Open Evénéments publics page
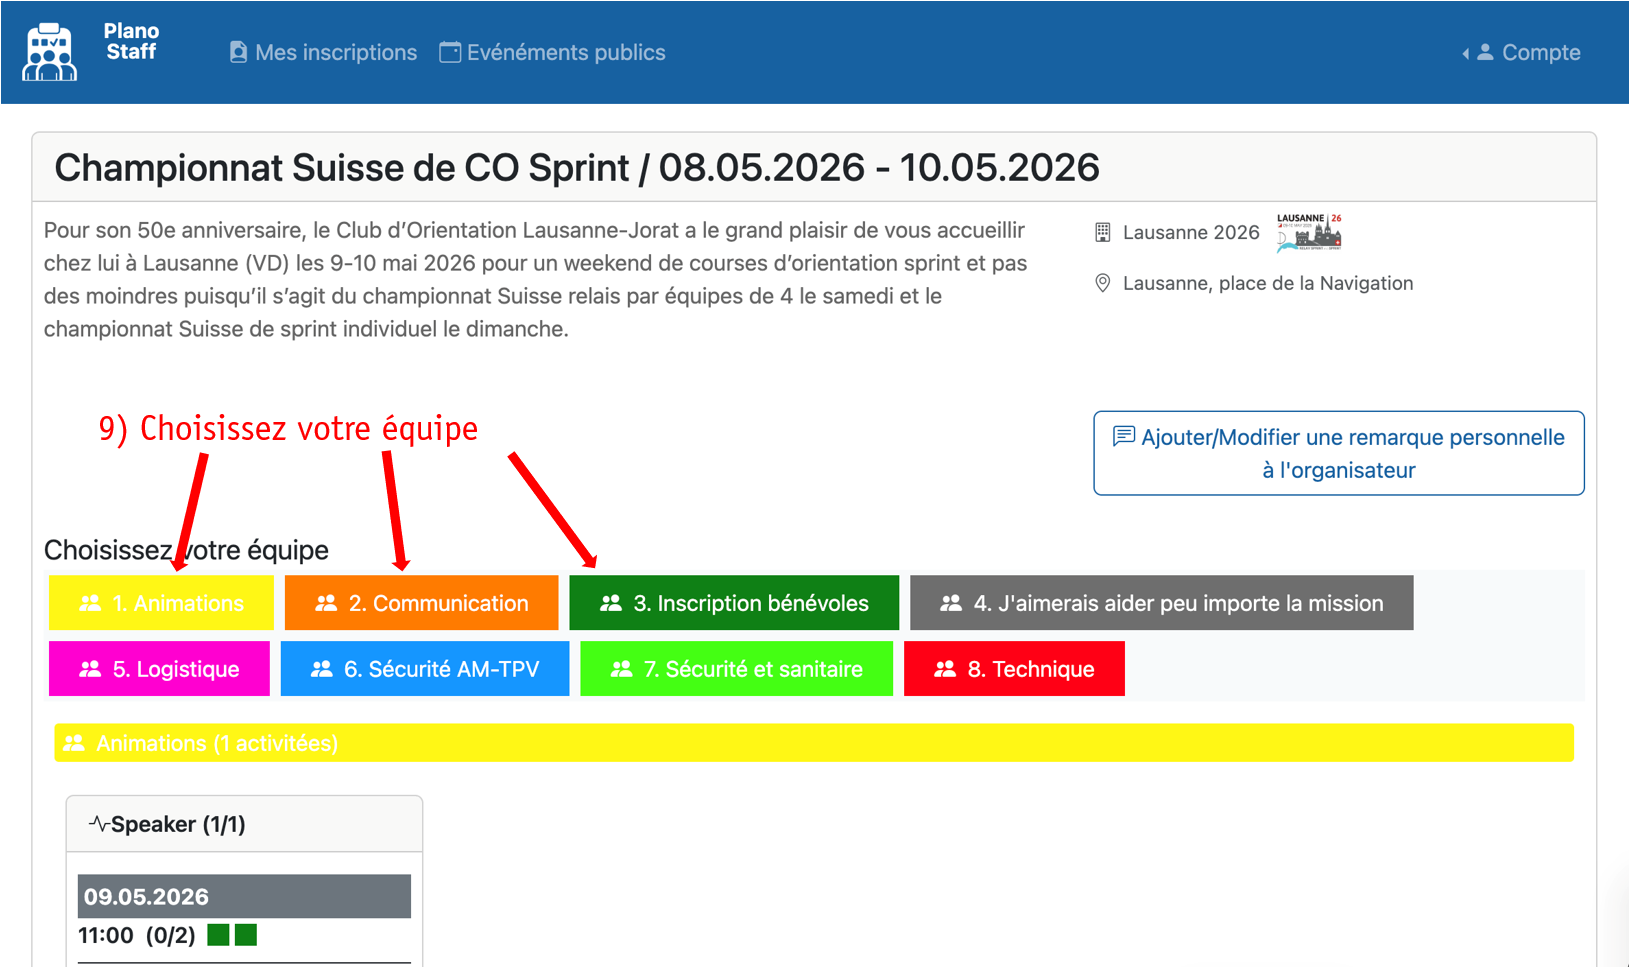This screenshot has height=979, width=1631. pyautogui.click(x=552, y=52)
